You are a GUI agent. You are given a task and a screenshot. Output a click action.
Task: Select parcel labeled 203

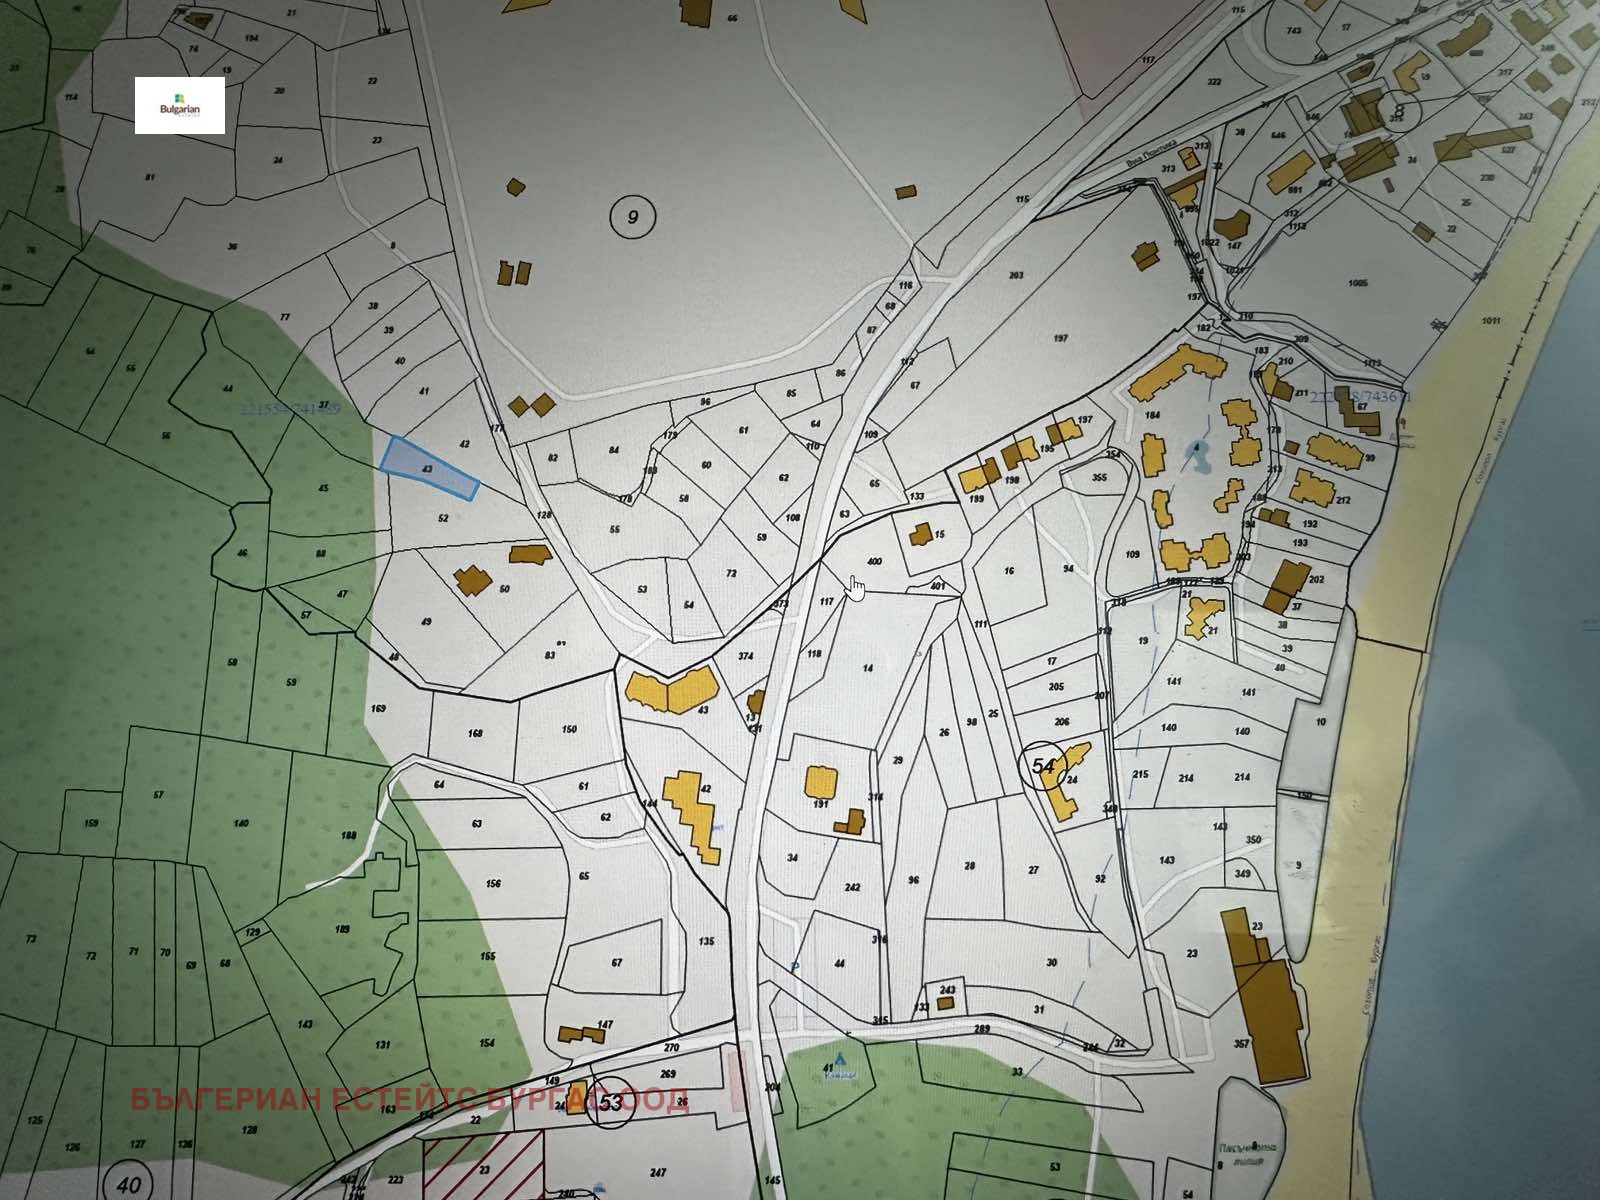1016,276
